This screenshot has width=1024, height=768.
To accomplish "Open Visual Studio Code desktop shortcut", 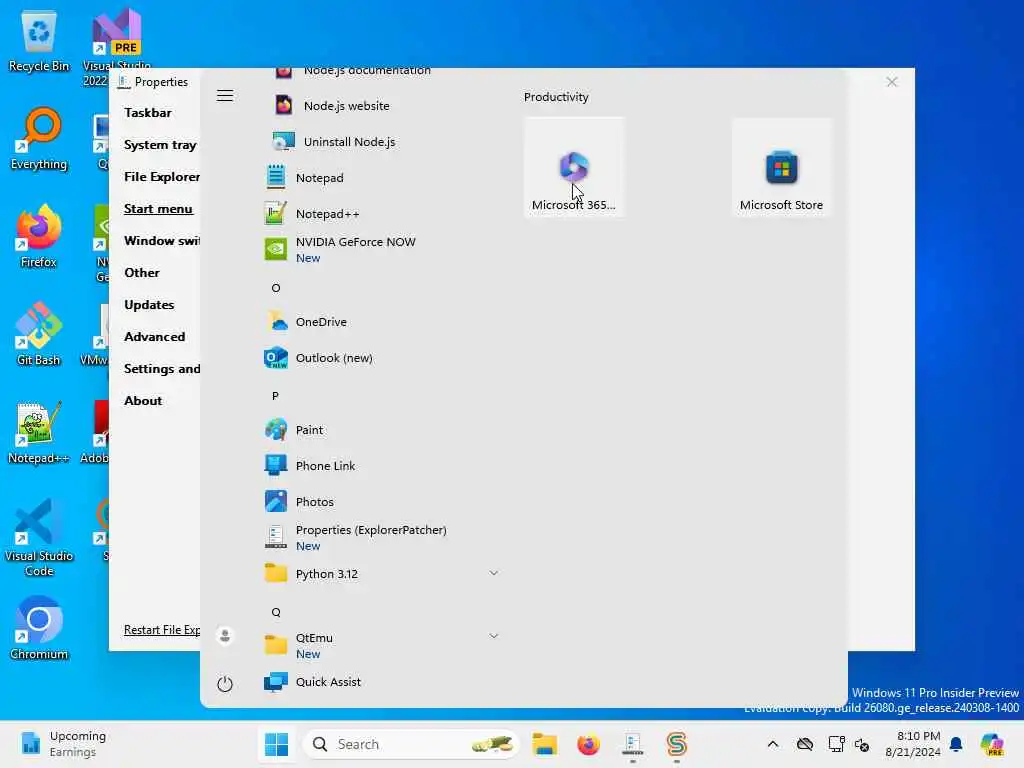I will click(39, 537).
